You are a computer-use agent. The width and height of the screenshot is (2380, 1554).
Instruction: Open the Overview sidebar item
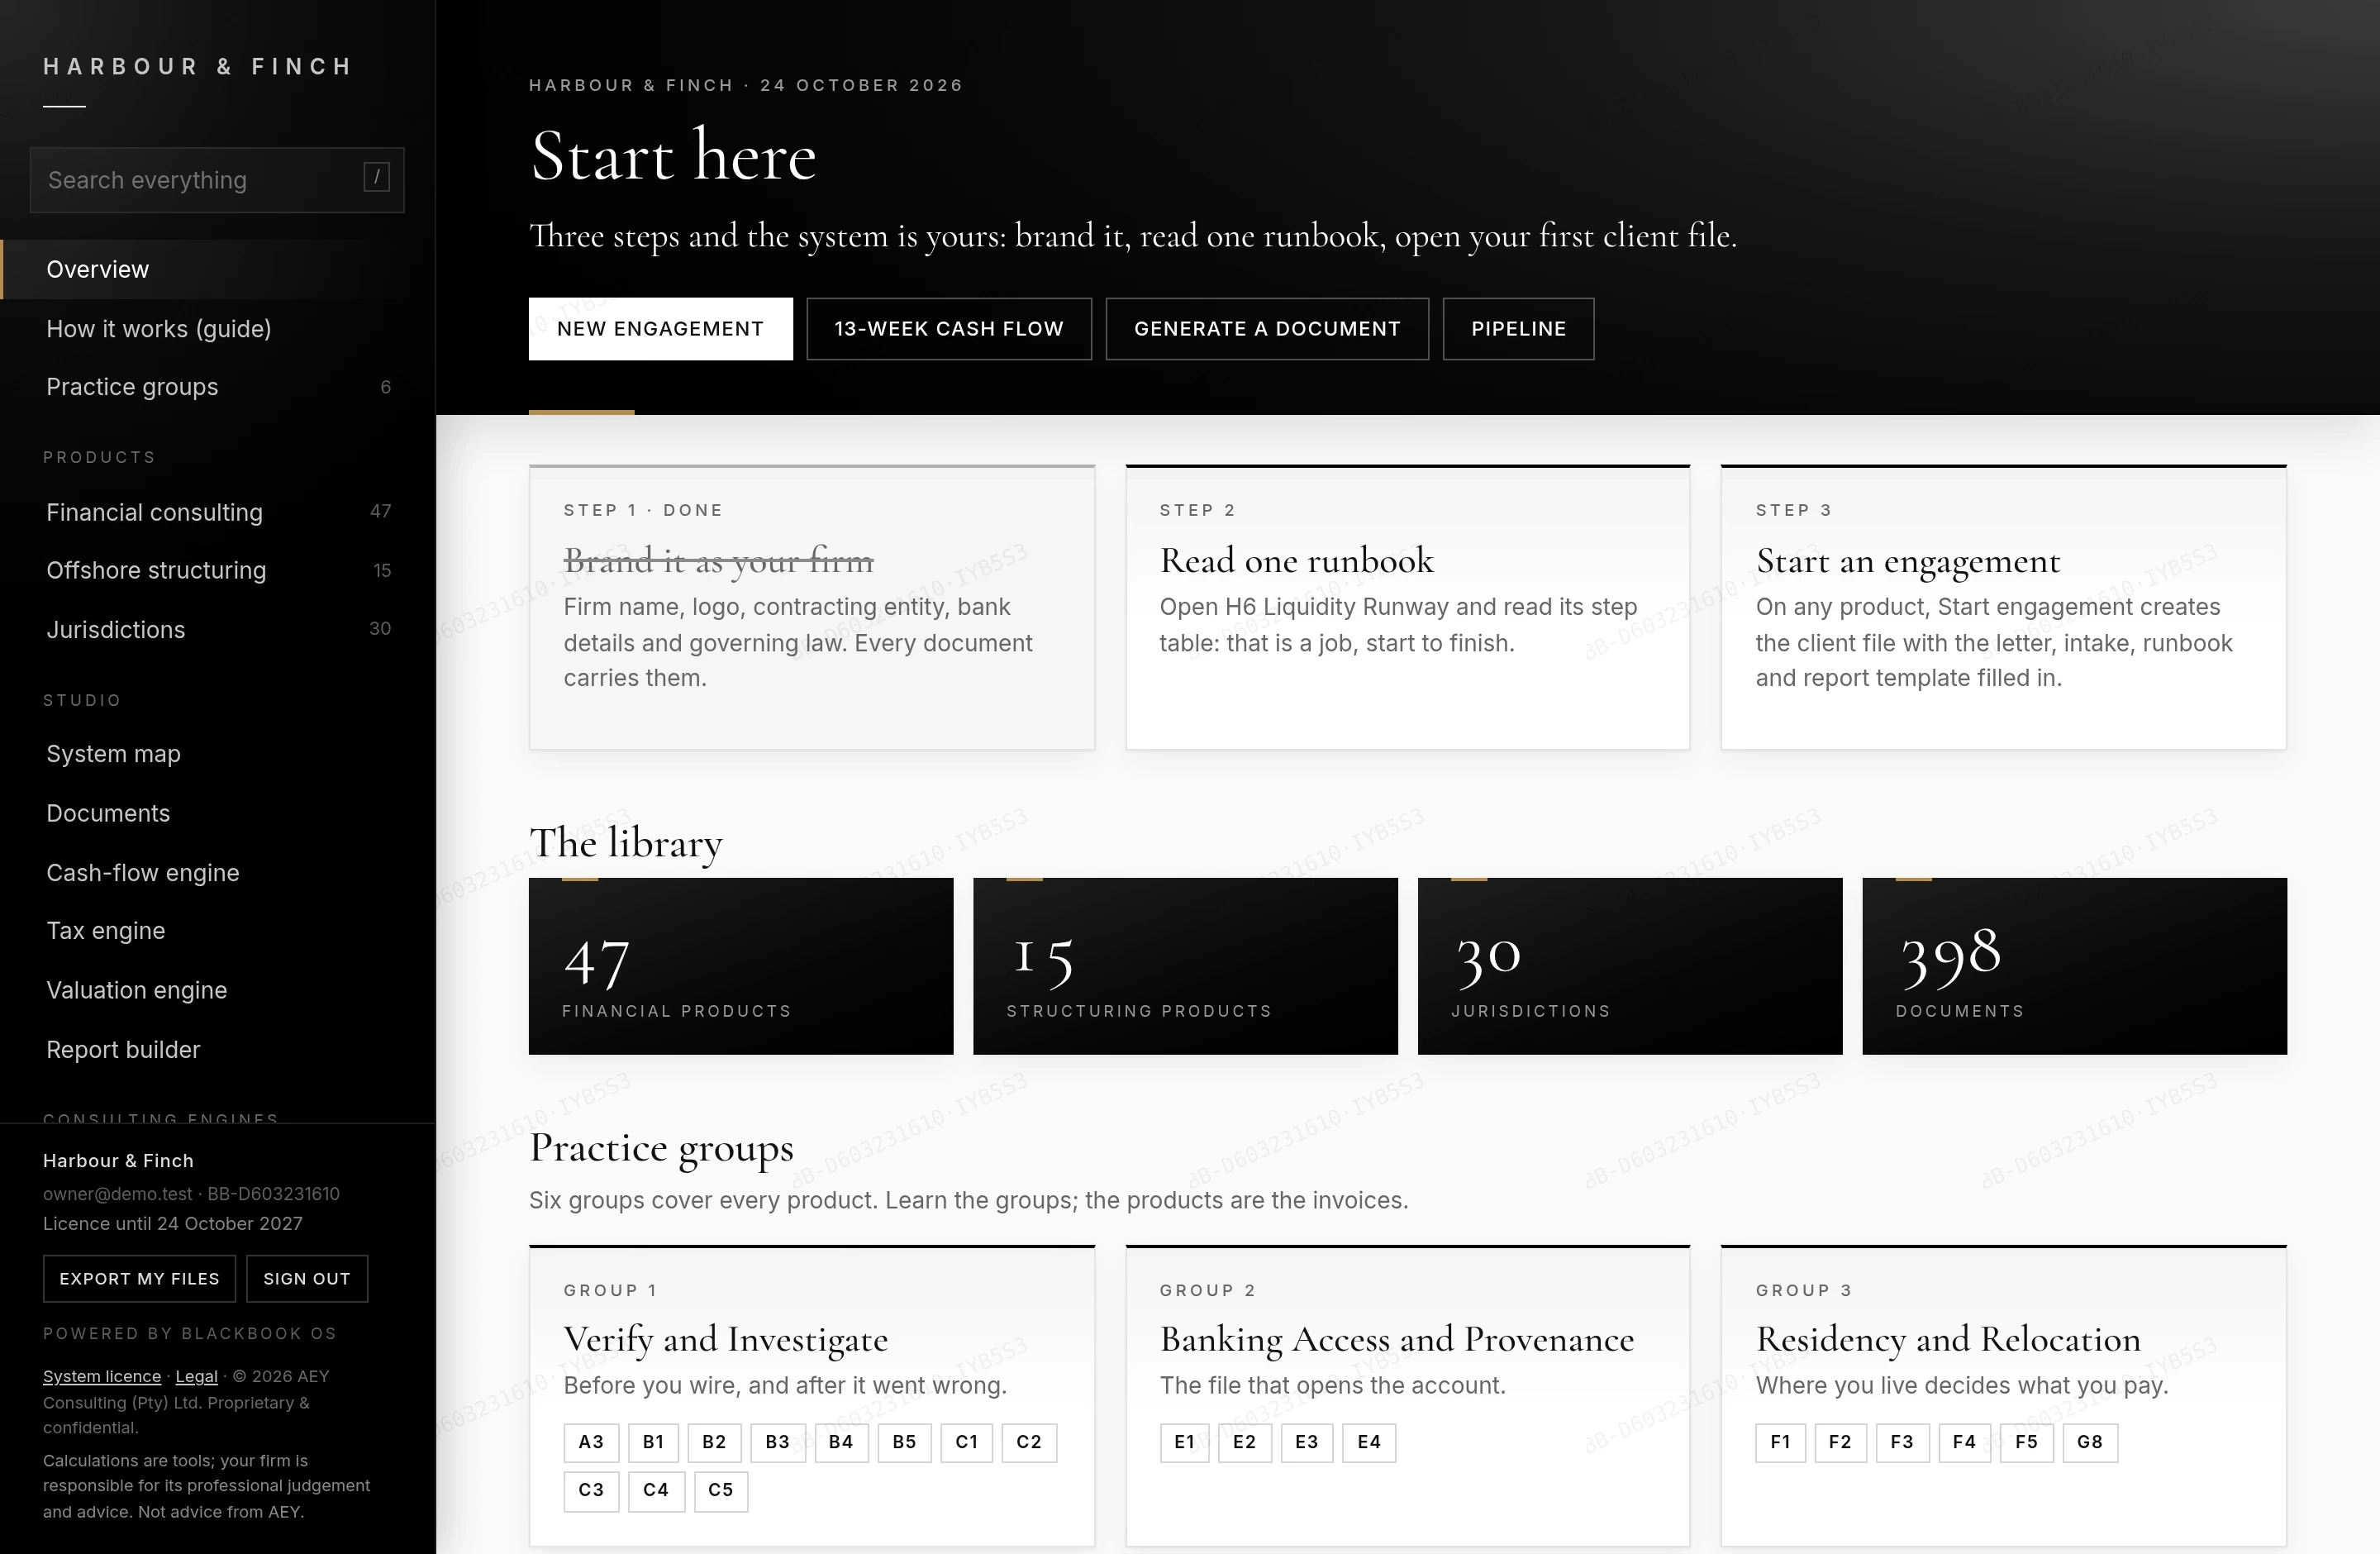pyautogui.click(x=217, y=269)
